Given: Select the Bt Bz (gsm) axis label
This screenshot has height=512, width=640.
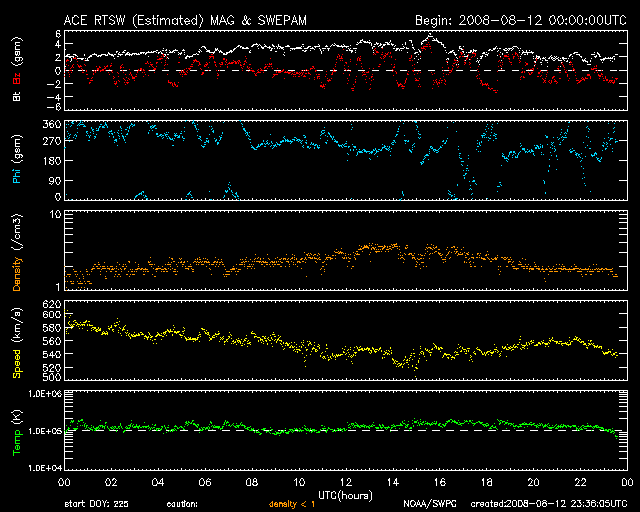Looking at the screenshot, I should pyautogui.click(x=16, y=70).
